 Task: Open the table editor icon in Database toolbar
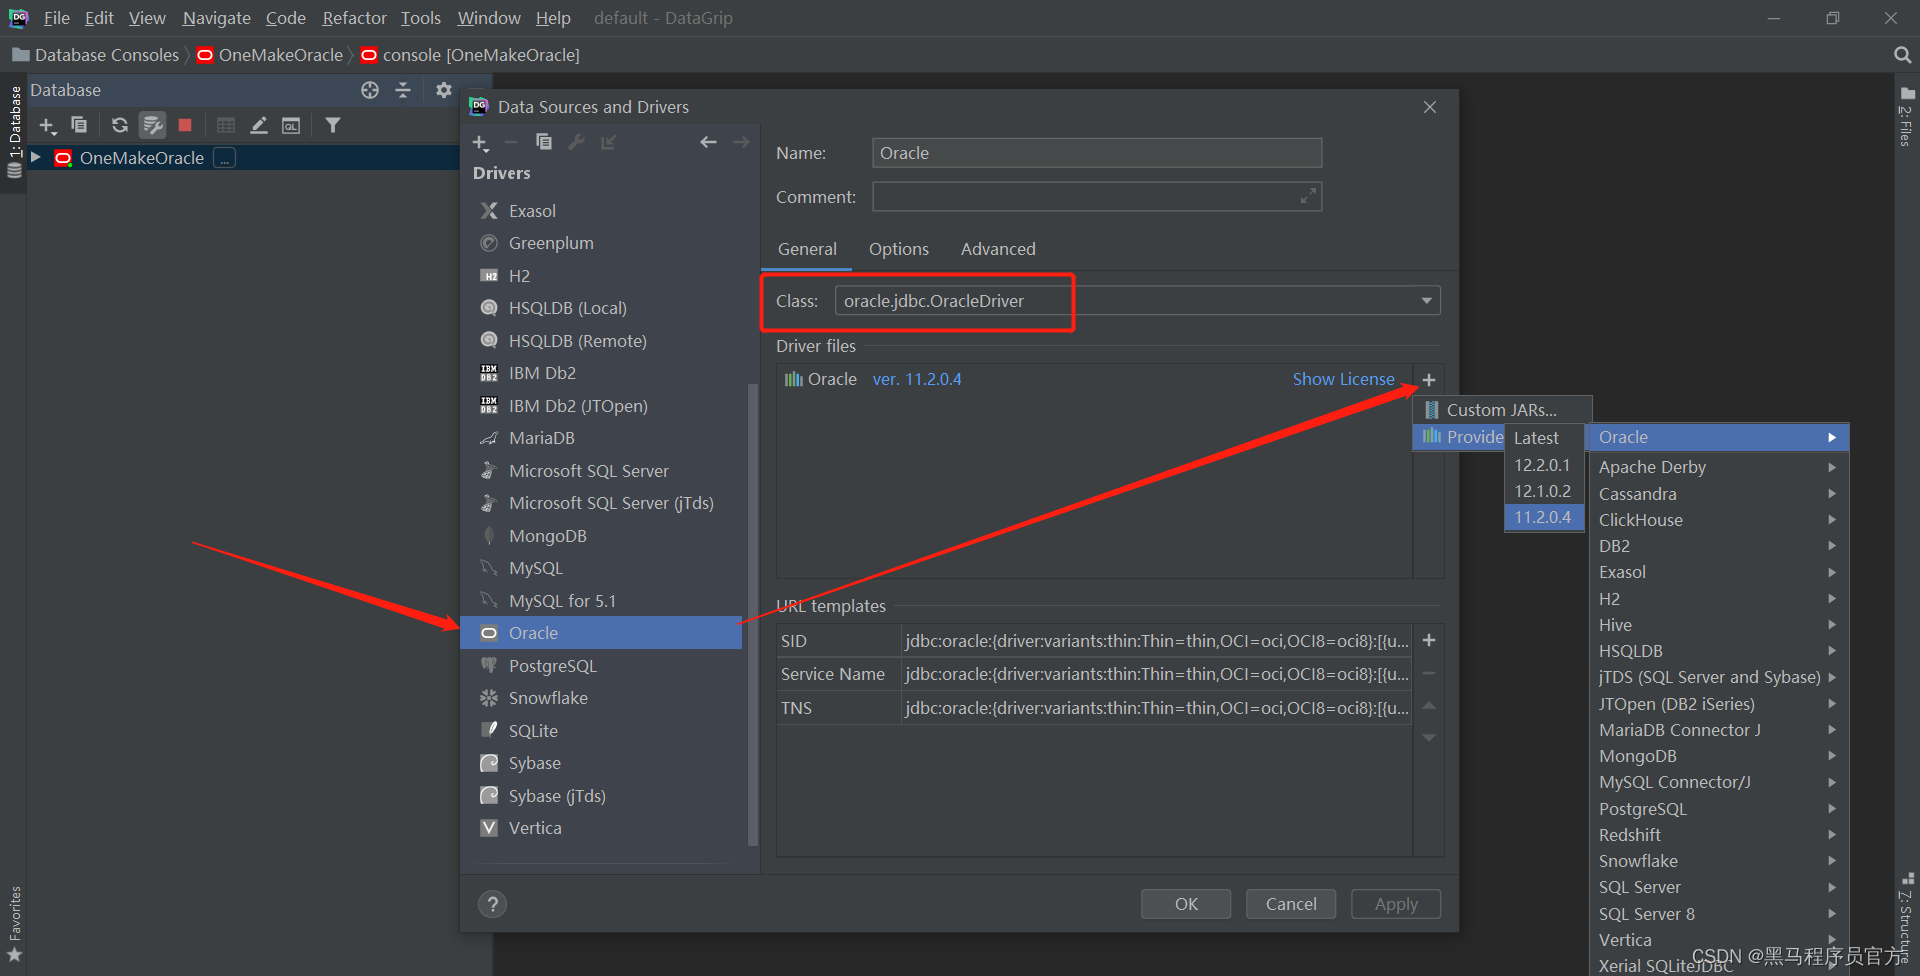[x=226, y=125]
